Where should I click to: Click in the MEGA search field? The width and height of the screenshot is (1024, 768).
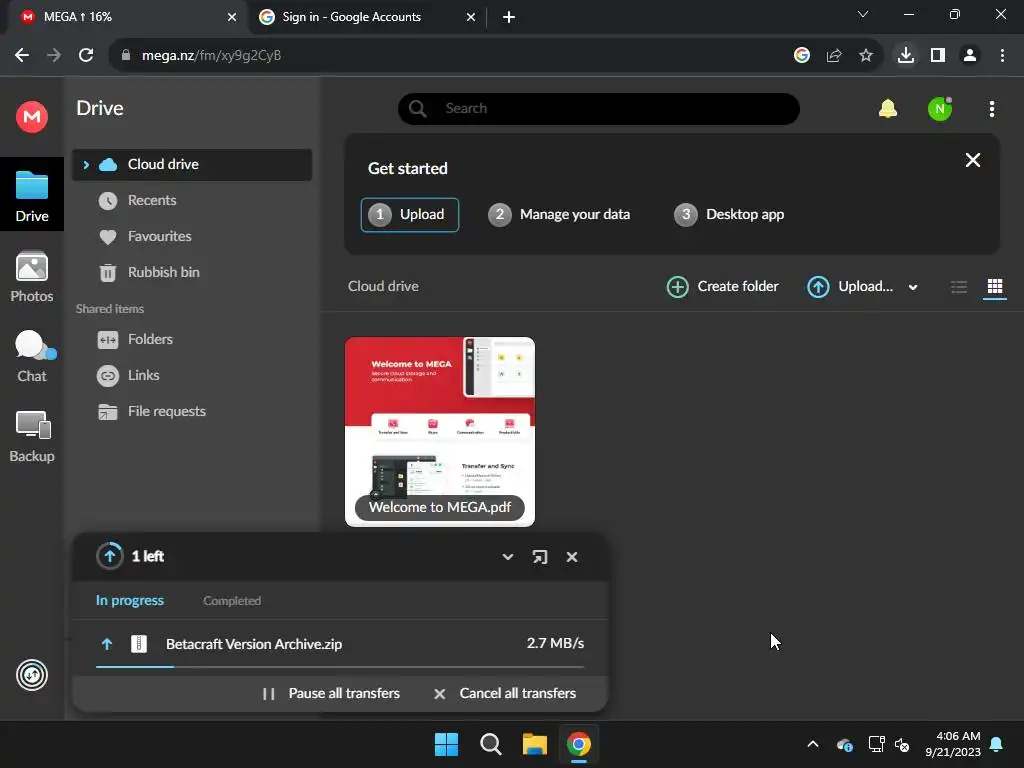(598, 108)
